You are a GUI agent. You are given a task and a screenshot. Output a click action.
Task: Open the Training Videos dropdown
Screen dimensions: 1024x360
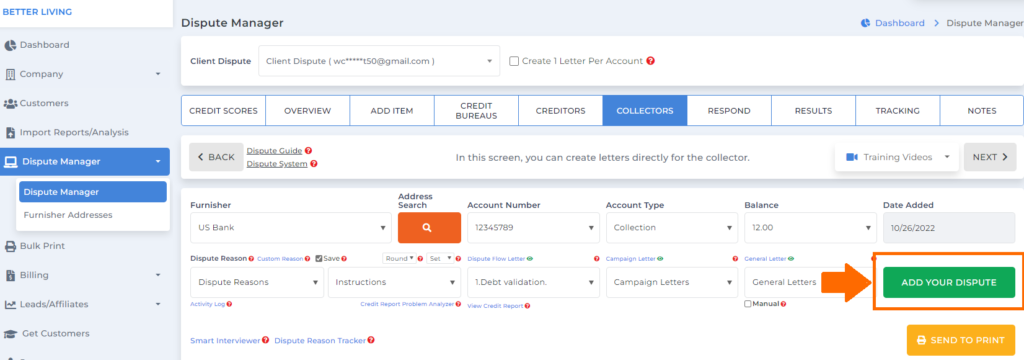click(x=897, y=157)
